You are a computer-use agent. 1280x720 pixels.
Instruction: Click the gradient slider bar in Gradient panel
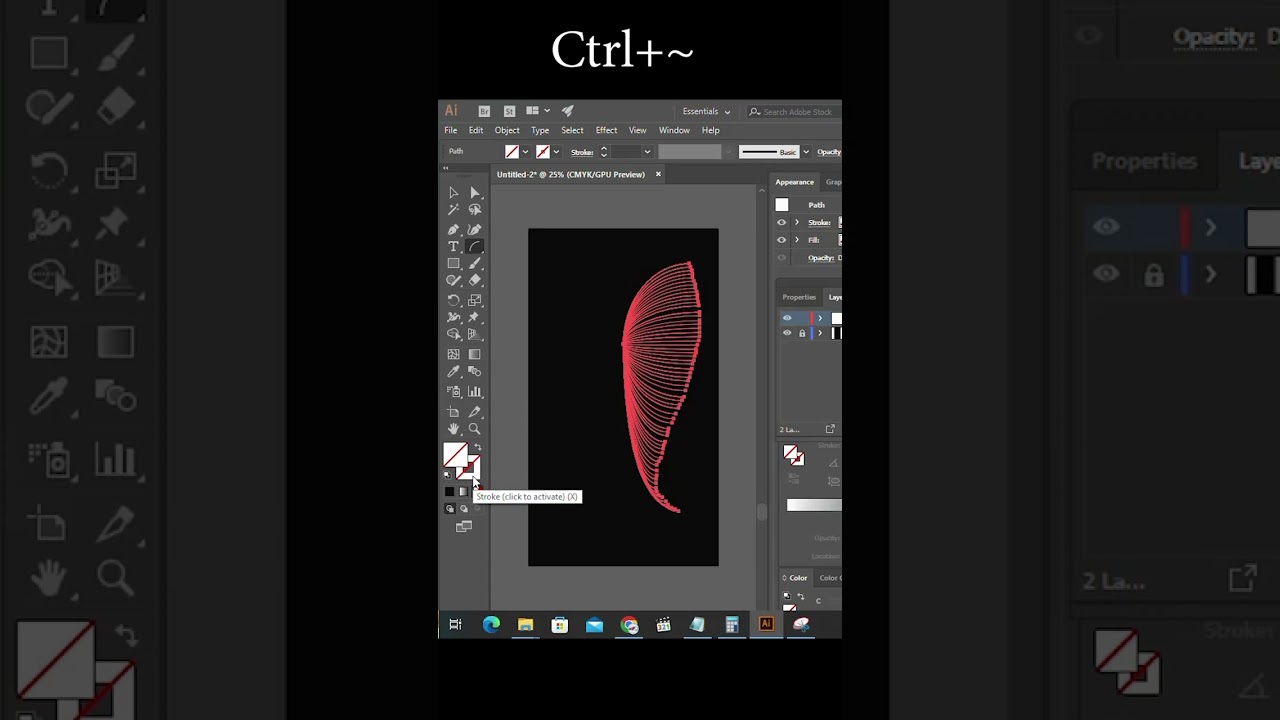click(x=814, y=505)
